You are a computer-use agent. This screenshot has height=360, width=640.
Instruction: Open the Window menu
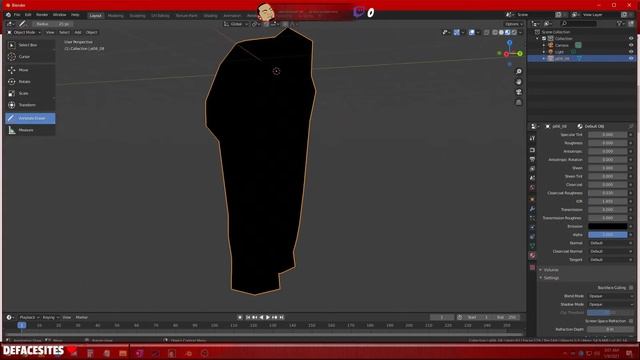tap(60, 15)
